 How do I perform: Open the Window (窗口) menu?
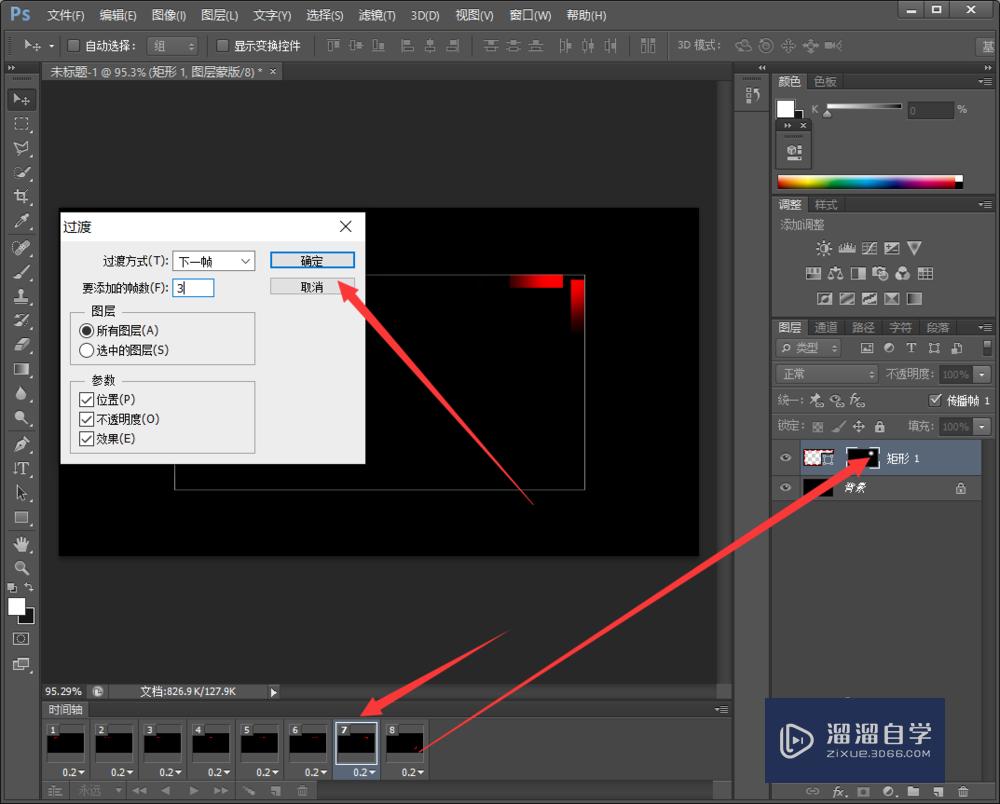click(x=530, y=15)
